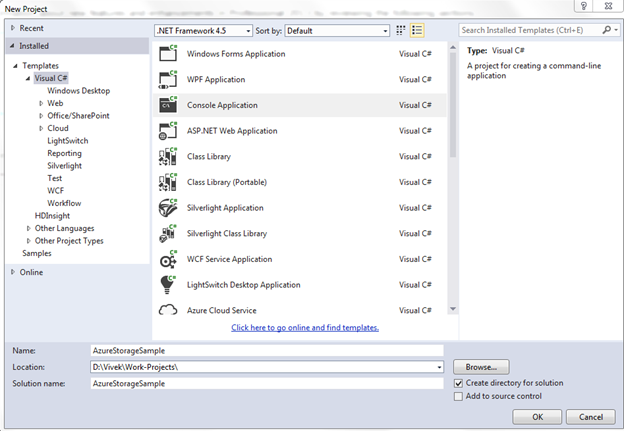Click the search magnifier icon

tap(606, 30)
